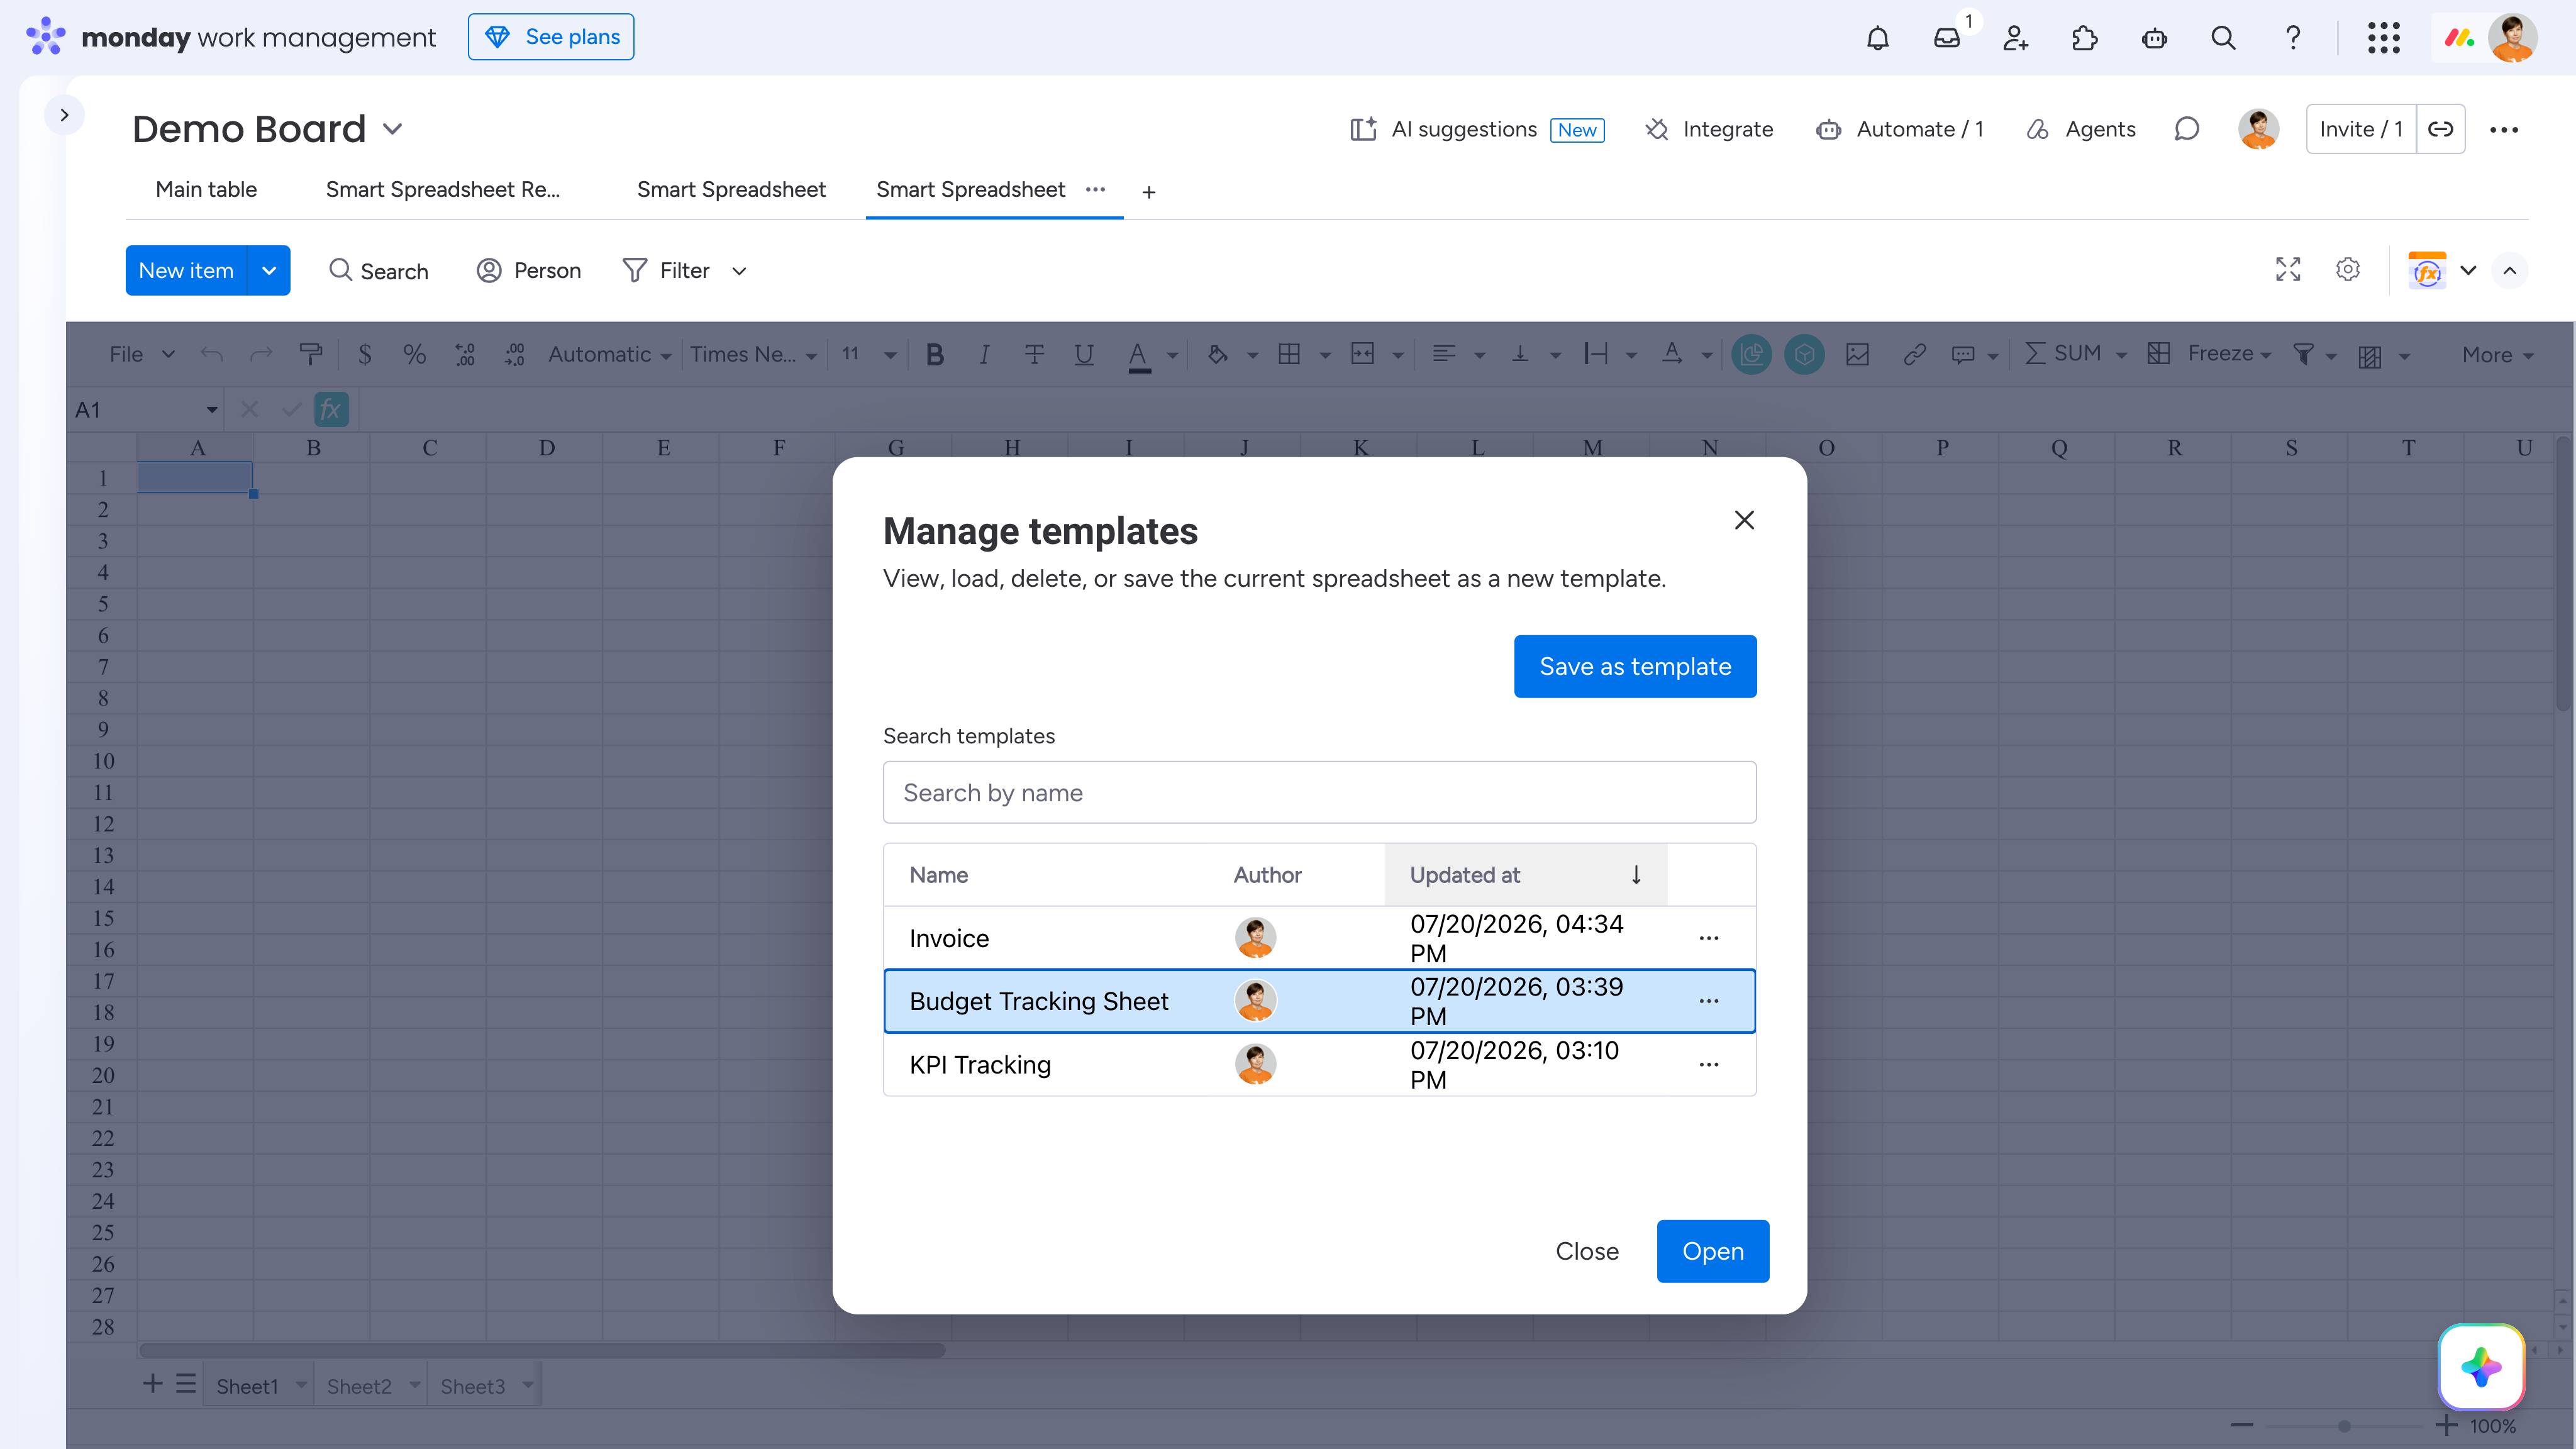
Task: Enter fullscreen view with expand arrows icon
Action: pos(2288,270)
